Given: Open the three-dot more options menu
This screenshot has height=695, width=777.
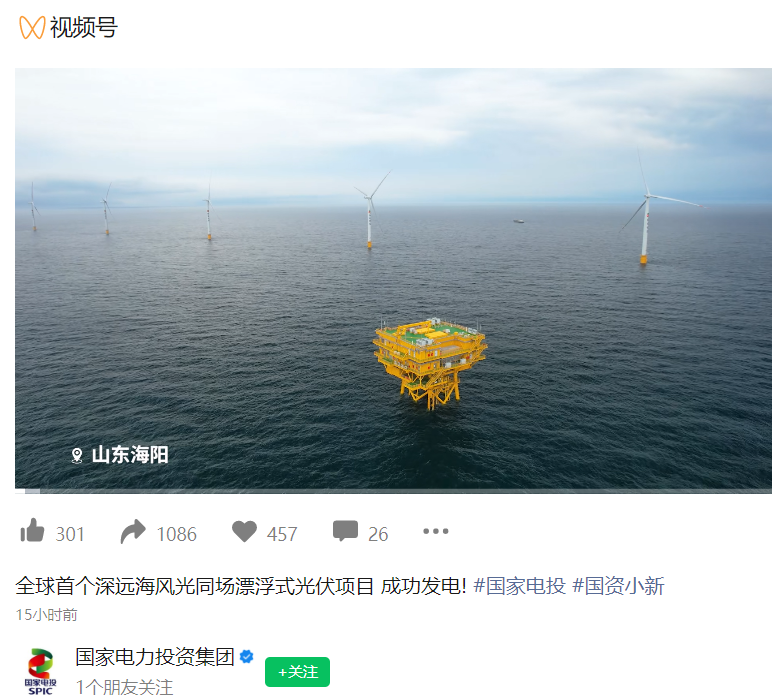Looking at the screenshot, I should [436, 532].
